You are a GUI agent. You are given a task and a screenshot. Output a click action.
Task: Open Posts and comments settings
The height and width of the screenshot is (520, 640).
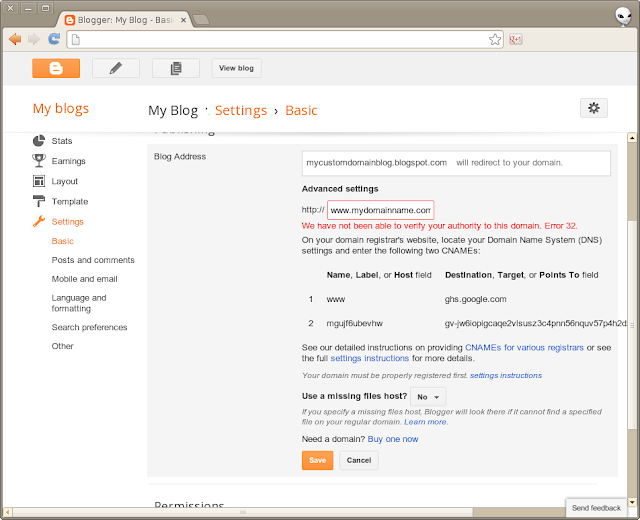click(93, 260)
